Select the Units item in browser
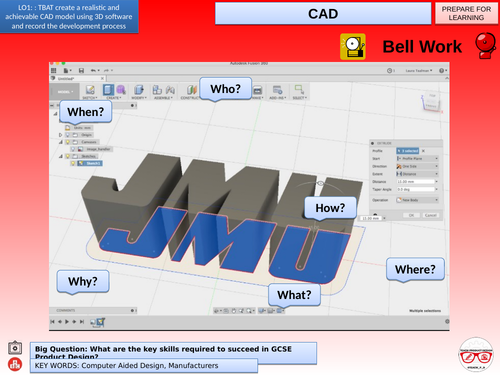 pyautogui.click(x=79, y=128)
